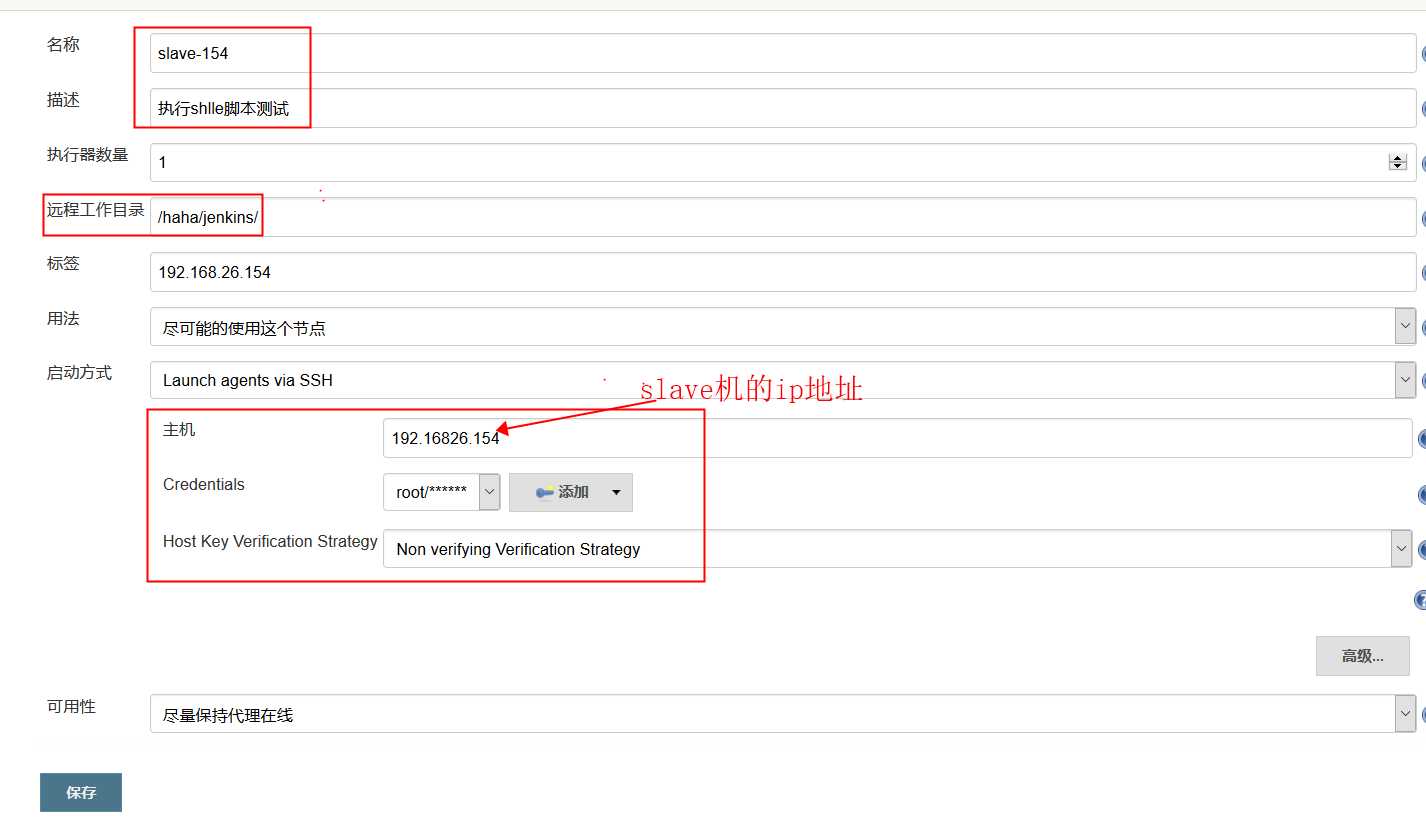Click help icon next to 主机 field
The image size is (1426, 828).
click(x=1422, y=439)
